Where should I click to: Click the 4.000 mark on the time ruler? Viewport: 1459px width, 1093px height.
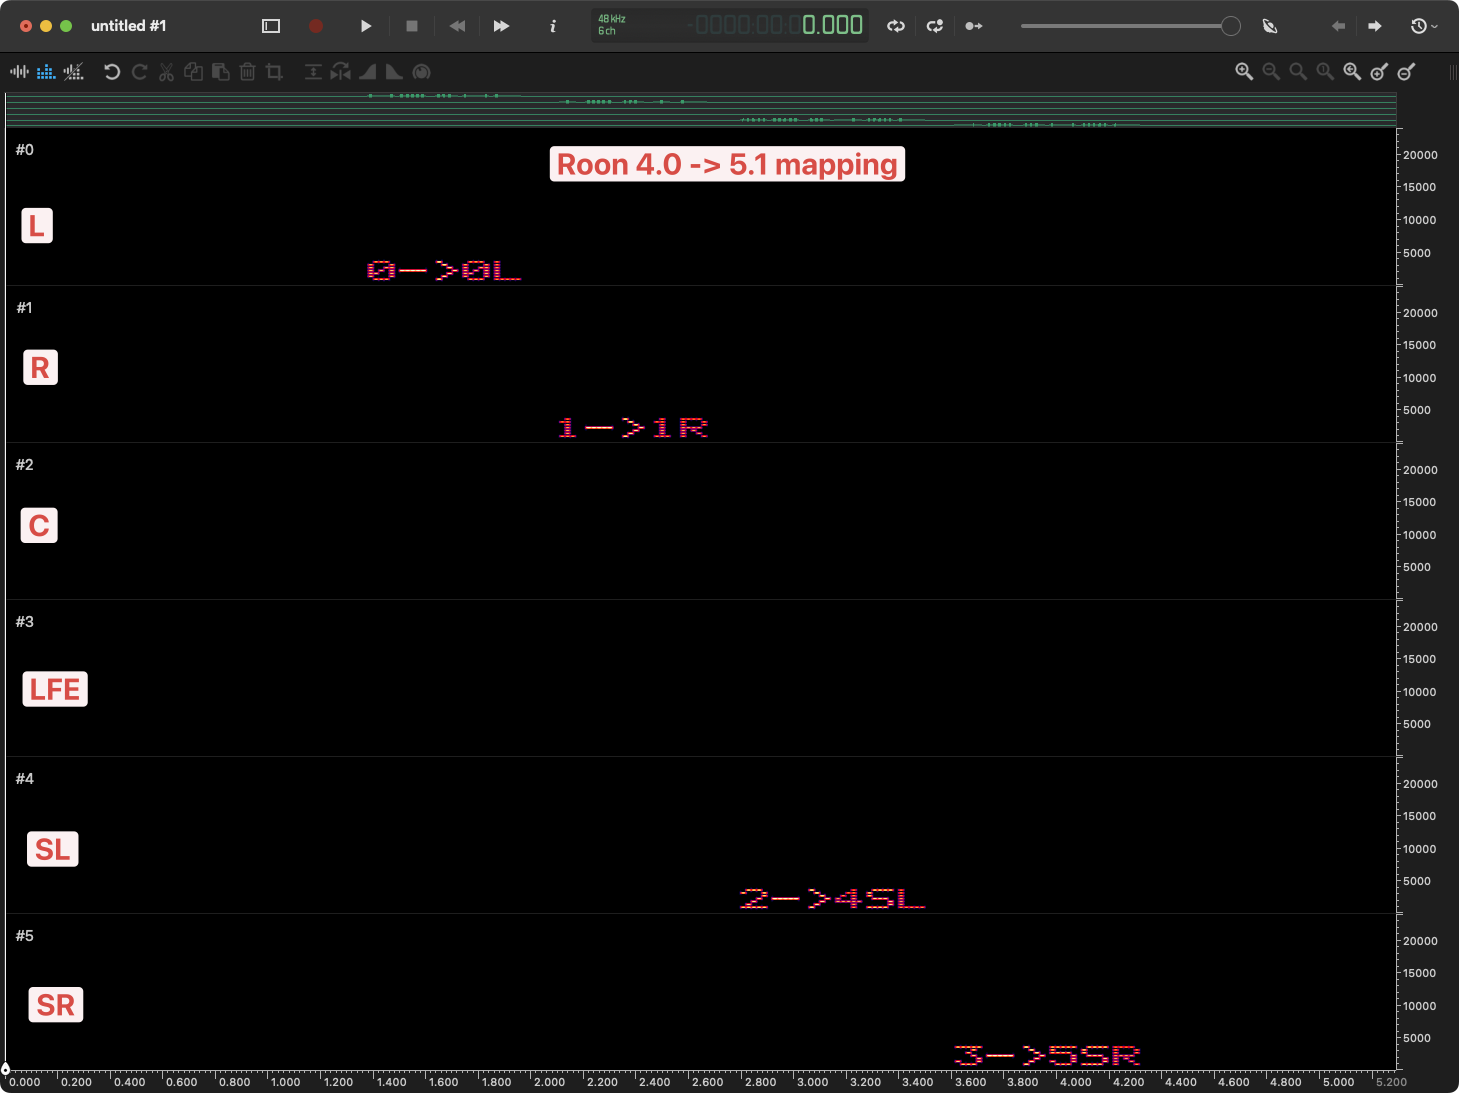1075,1081
